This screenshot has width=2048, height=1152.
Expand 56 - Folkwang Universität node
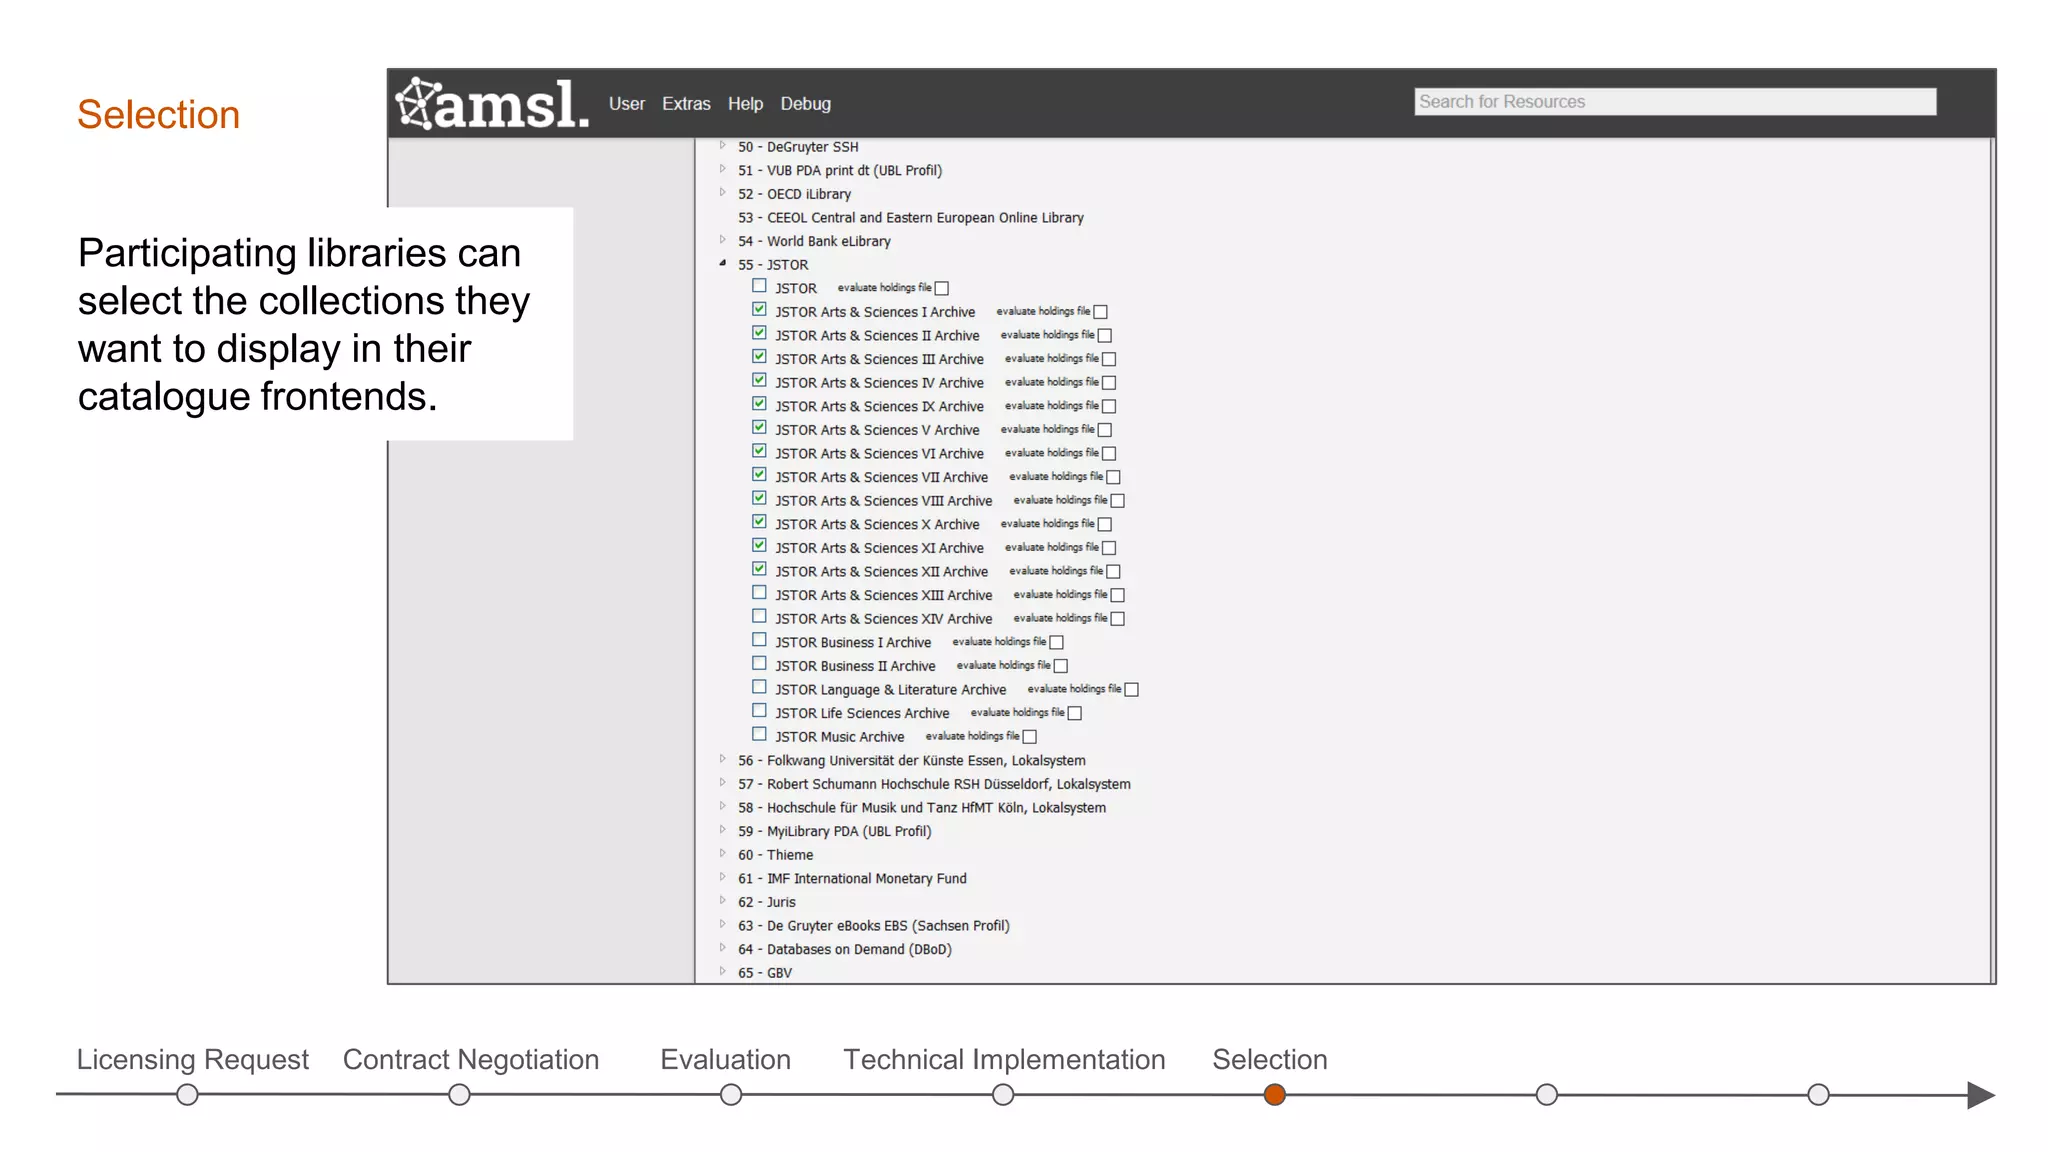(x=722, y=760)
